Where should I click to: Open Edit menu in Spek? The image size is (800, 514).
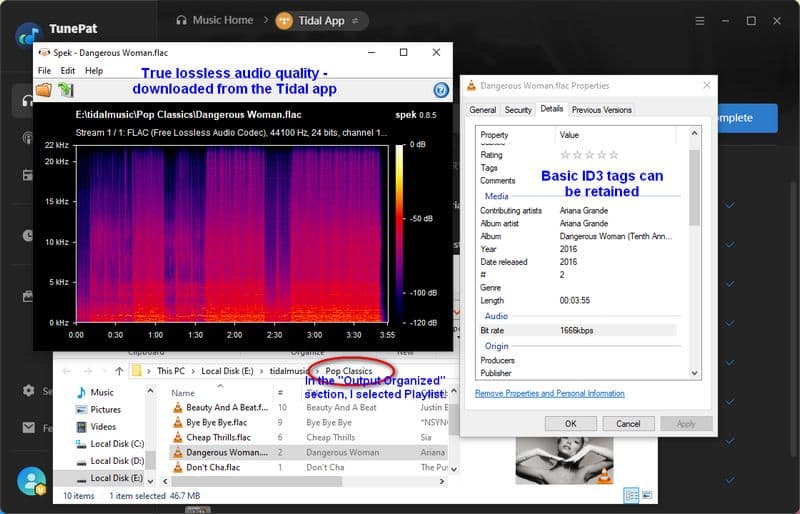click(x=67, y=71)
